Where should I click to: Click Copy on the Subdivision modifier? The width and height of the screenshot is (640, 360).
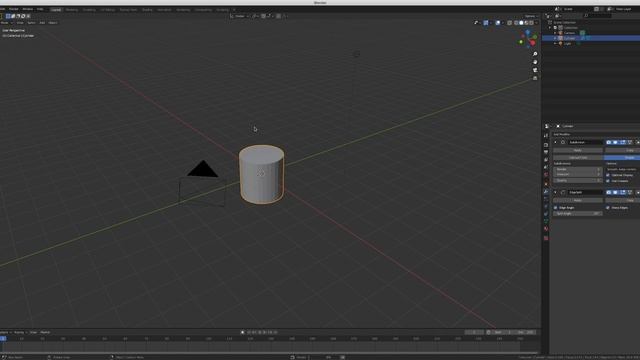pyautogui.click(x=622, y=150)
